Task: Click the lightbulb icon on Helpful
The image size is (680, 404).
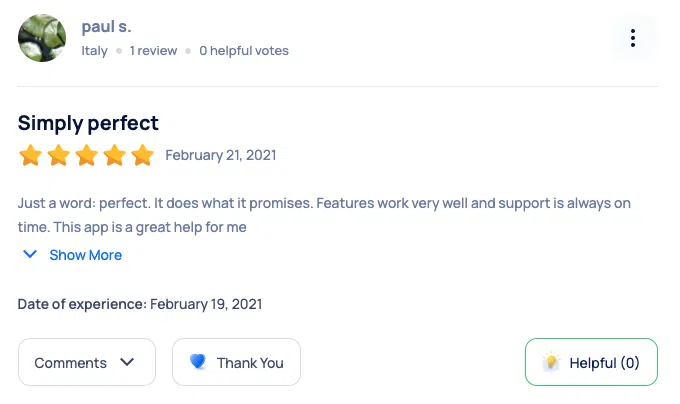Action: pos(551,363)
